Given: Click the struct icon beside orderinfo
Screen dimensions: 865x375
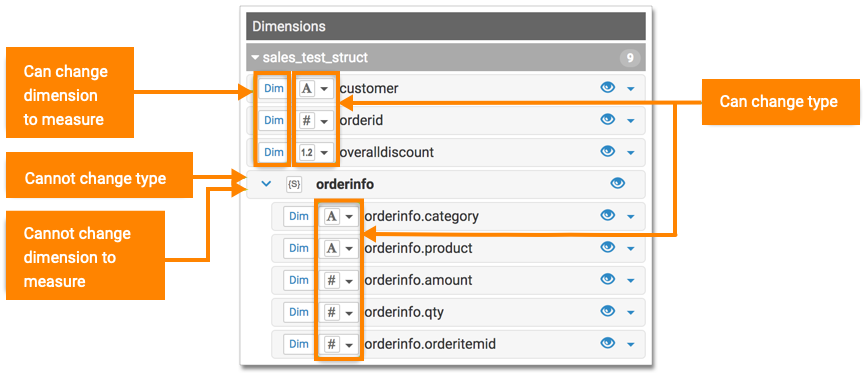Looking at the screenshot, I should point(294,185).
